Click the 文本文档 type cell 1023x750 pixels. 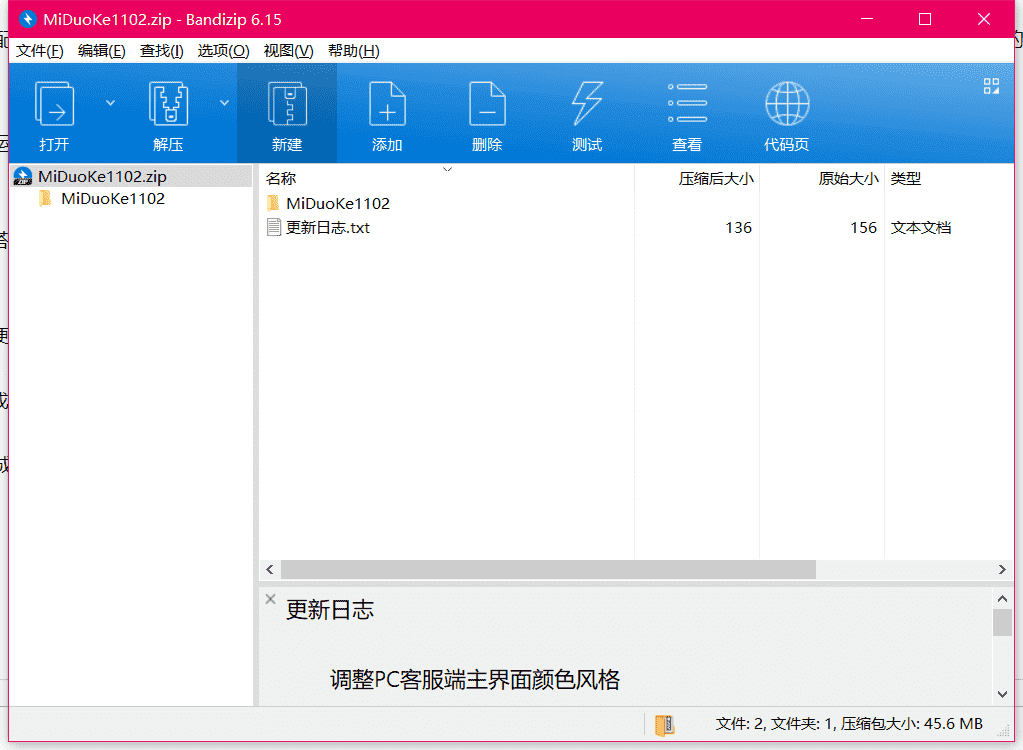[x=921, y=228]
